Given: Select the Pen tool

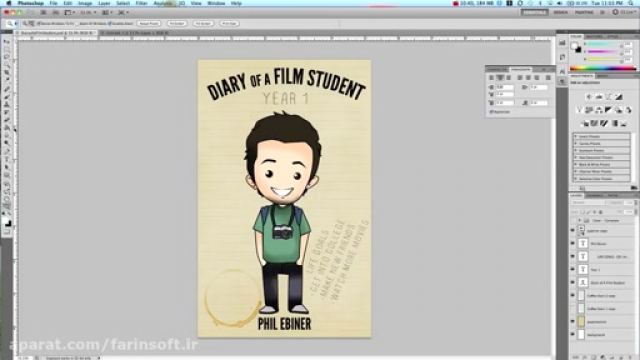Looking at the screenshot, I should [x=7, y=152].
